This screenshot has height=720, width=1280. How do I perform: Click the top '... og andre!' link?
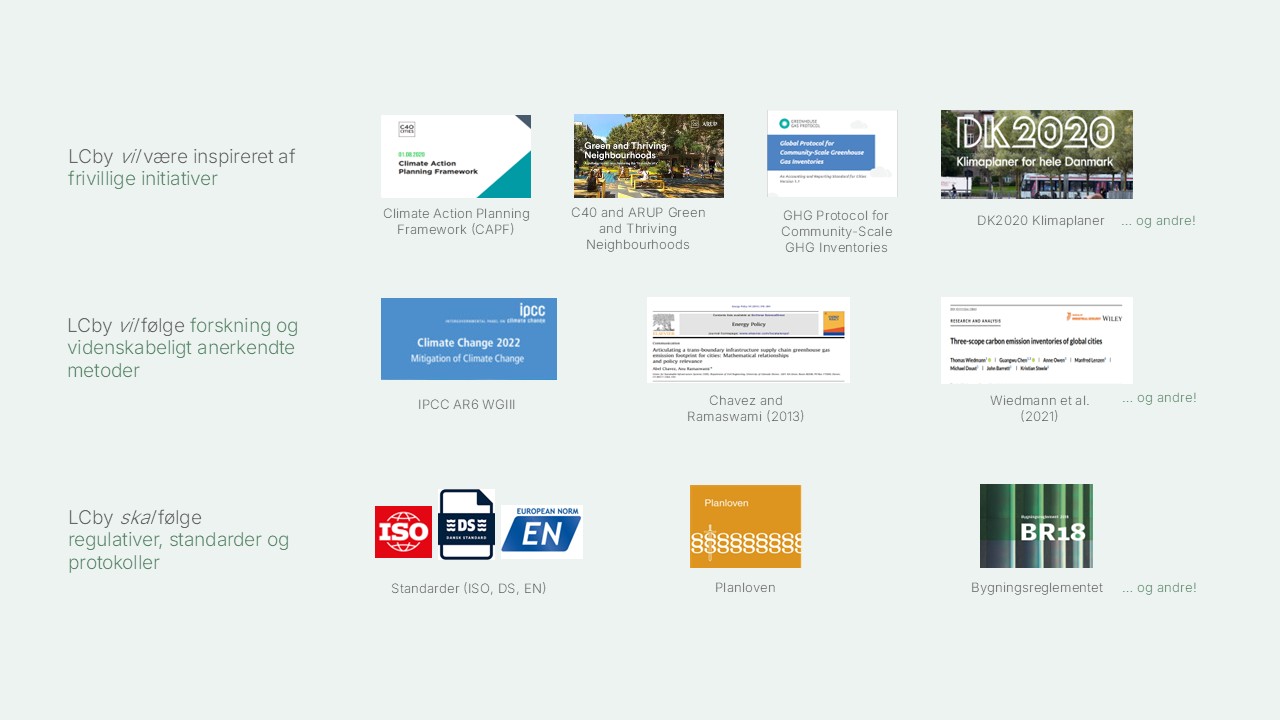(x=1159, y=220)
